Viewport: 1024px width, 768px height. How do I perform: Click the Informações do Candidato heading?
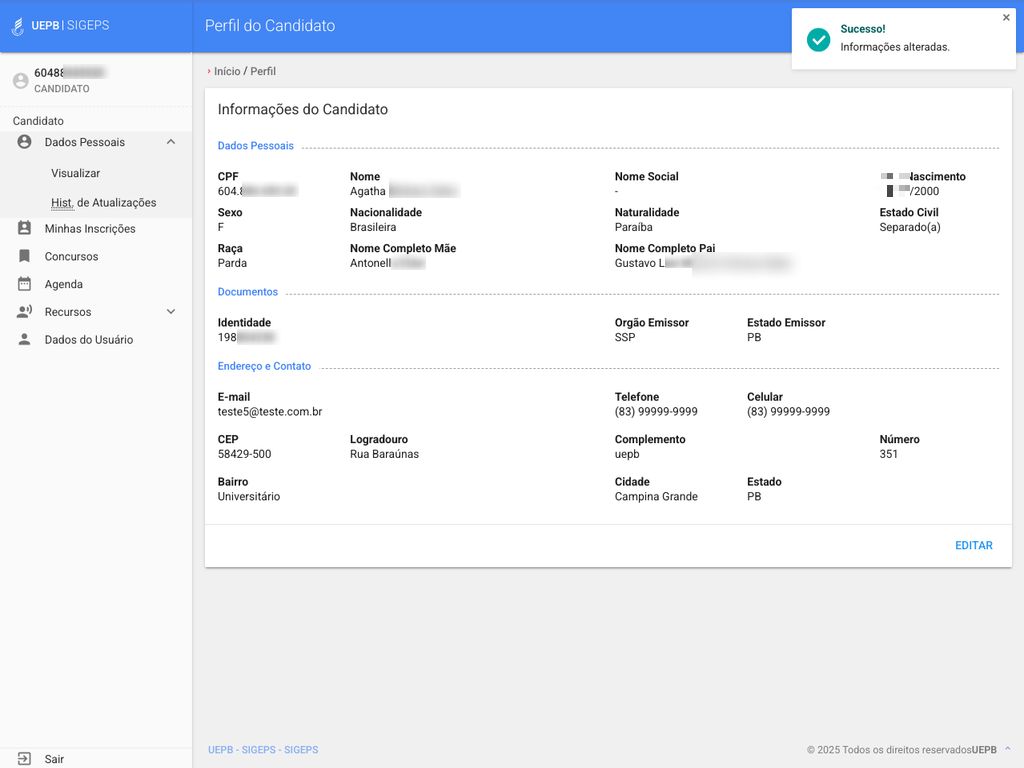click(x=302, y=109)
